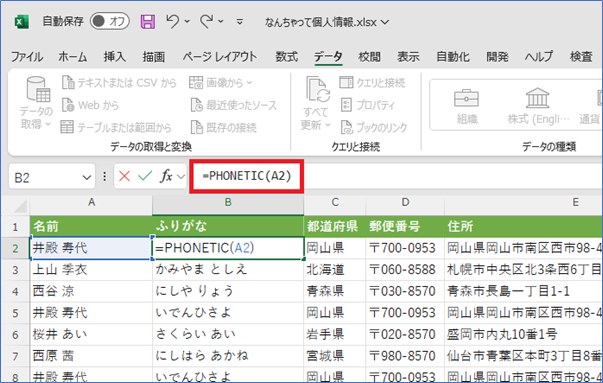The width and height of the screenshot is (603, 383).
Task: Switch to the 校閲 tab
Action: tap(369, 57)
